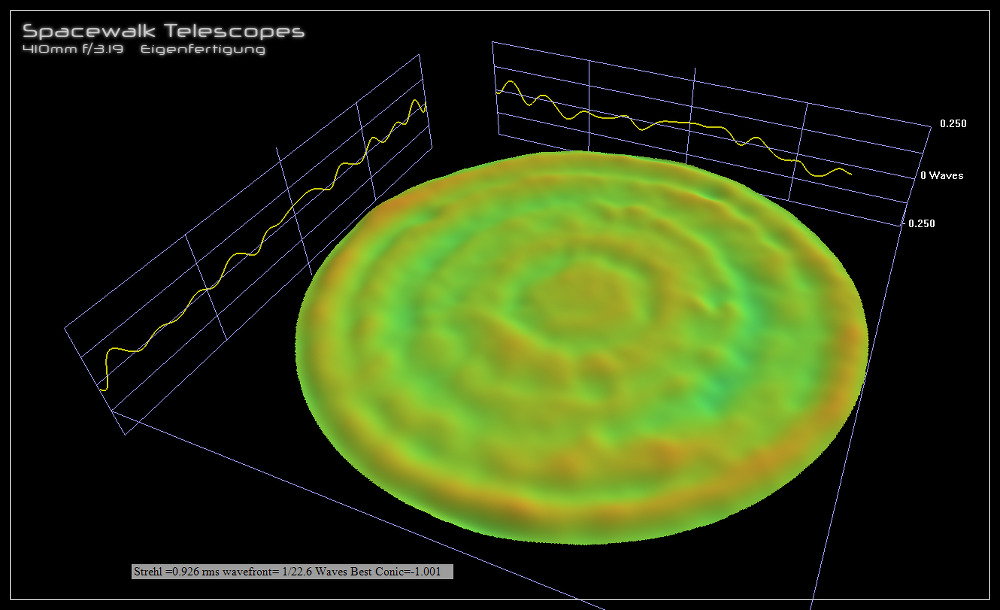The width and height of the screenshot is (1000, 610).
Task: Select the 410mm f/3.19 specification text
Action: click(71, 50)
